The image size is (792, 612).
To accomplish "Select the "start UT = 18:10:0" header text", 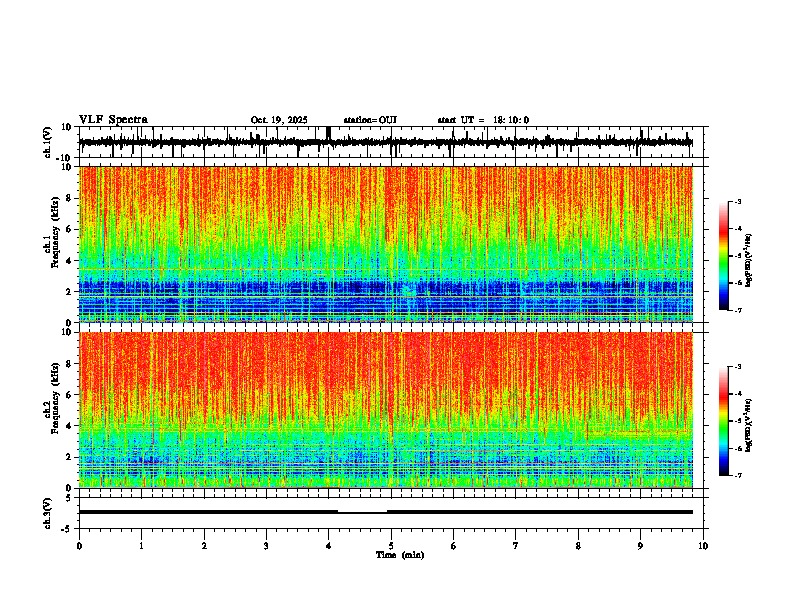I will [483, 120].
